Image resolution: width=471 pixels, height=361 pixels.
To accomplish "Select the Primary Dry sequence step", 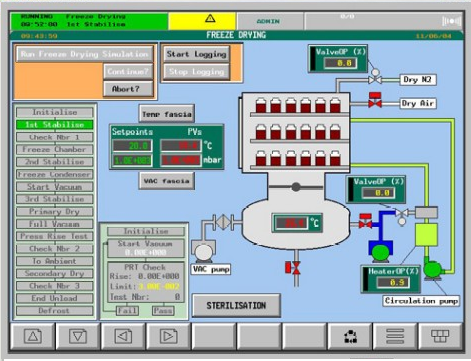I will coord(55,212).
